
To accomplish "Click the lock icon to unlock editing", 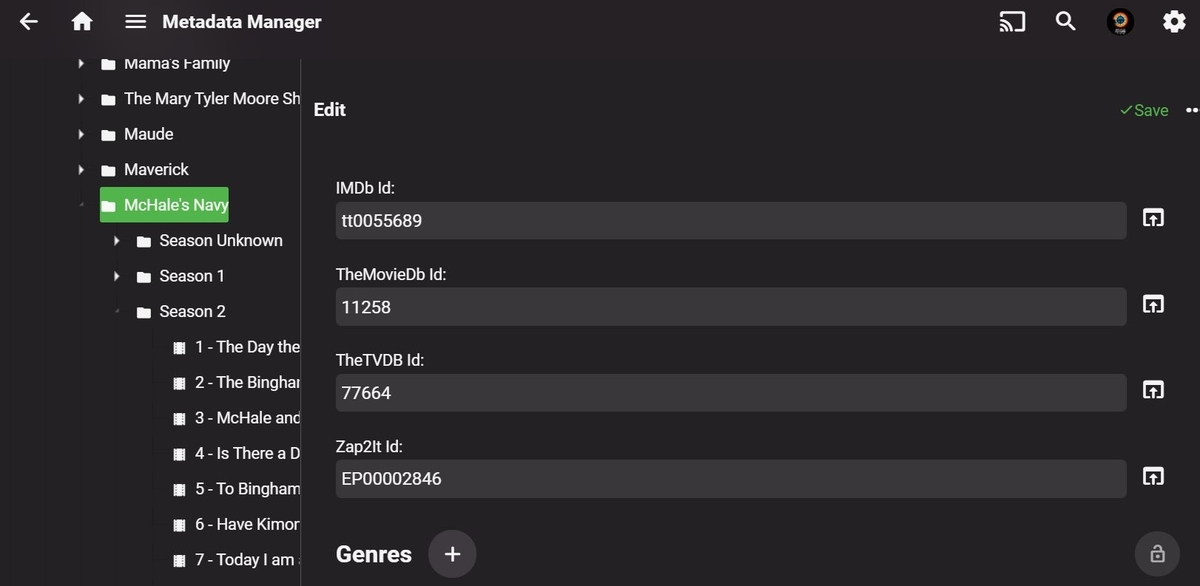I will (x=1156, y=553).
